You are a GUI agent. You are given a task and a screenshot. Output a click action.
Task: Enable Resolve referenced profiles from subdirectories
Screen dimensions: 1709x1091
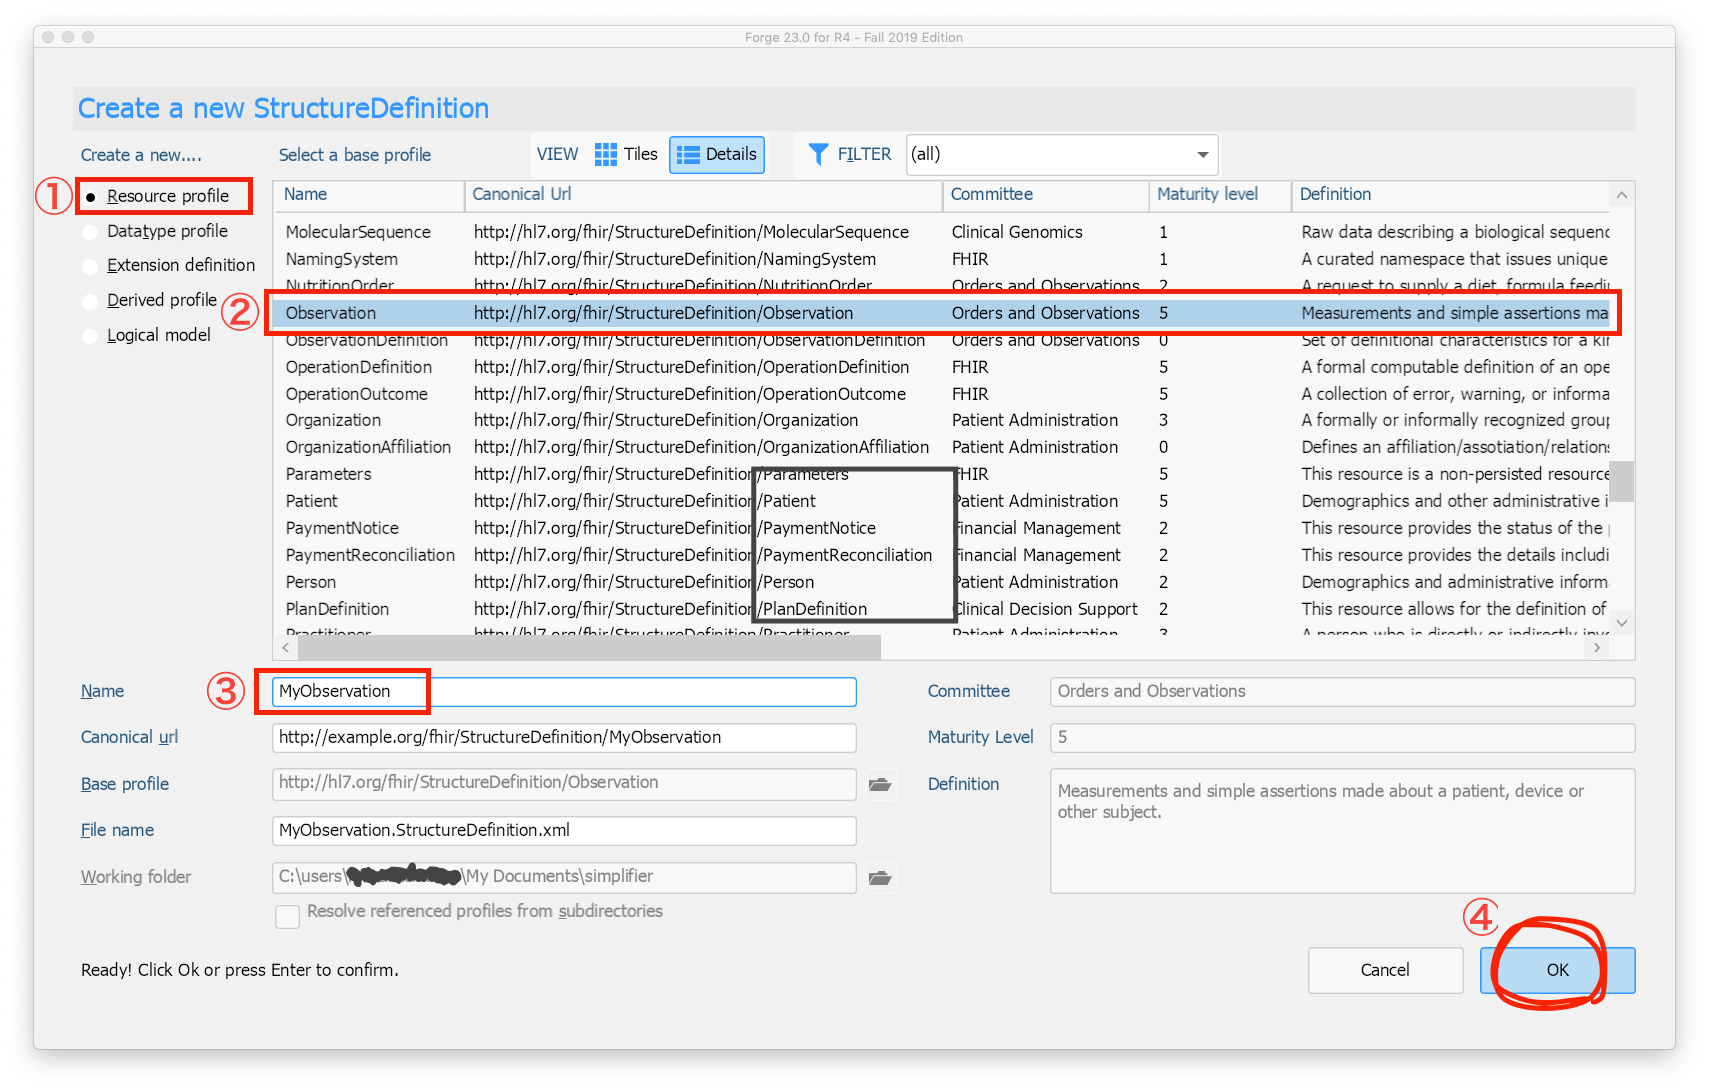[288, 915]
